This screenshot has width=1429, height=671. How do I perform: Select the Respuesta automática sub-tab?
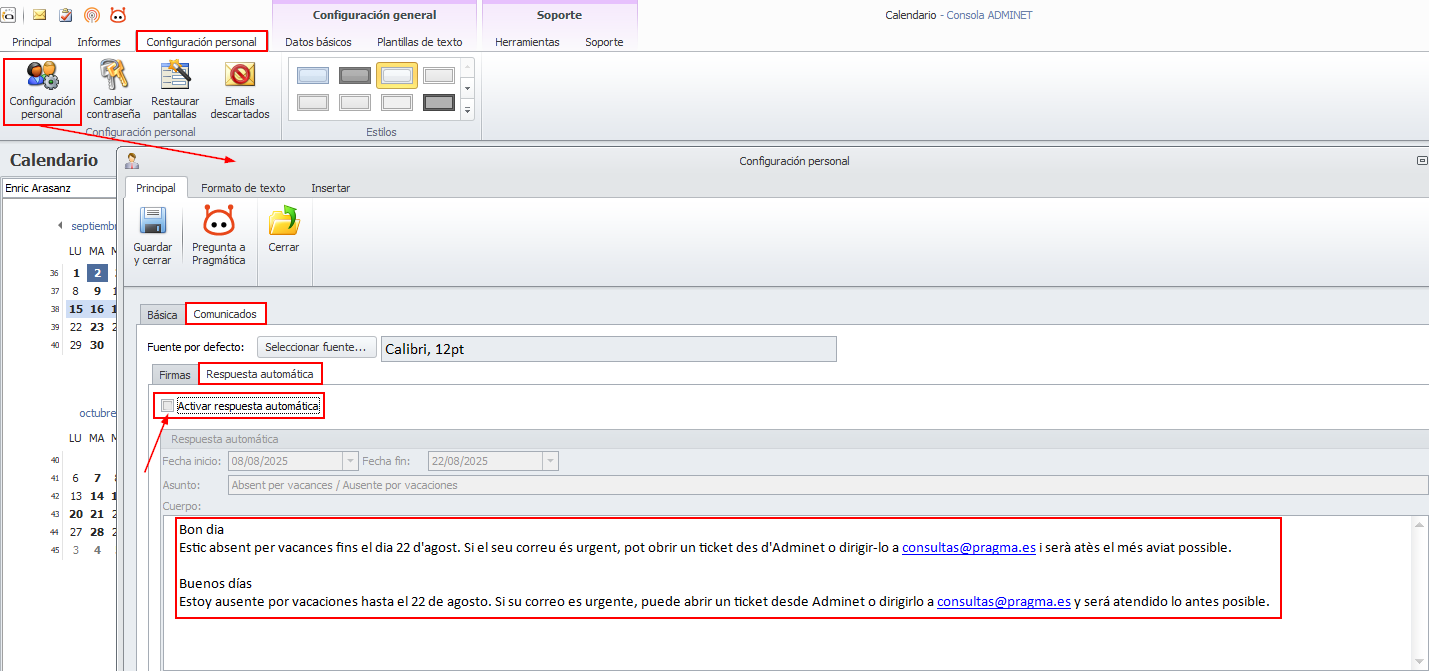pyautogui.click(x=260, y=374)
